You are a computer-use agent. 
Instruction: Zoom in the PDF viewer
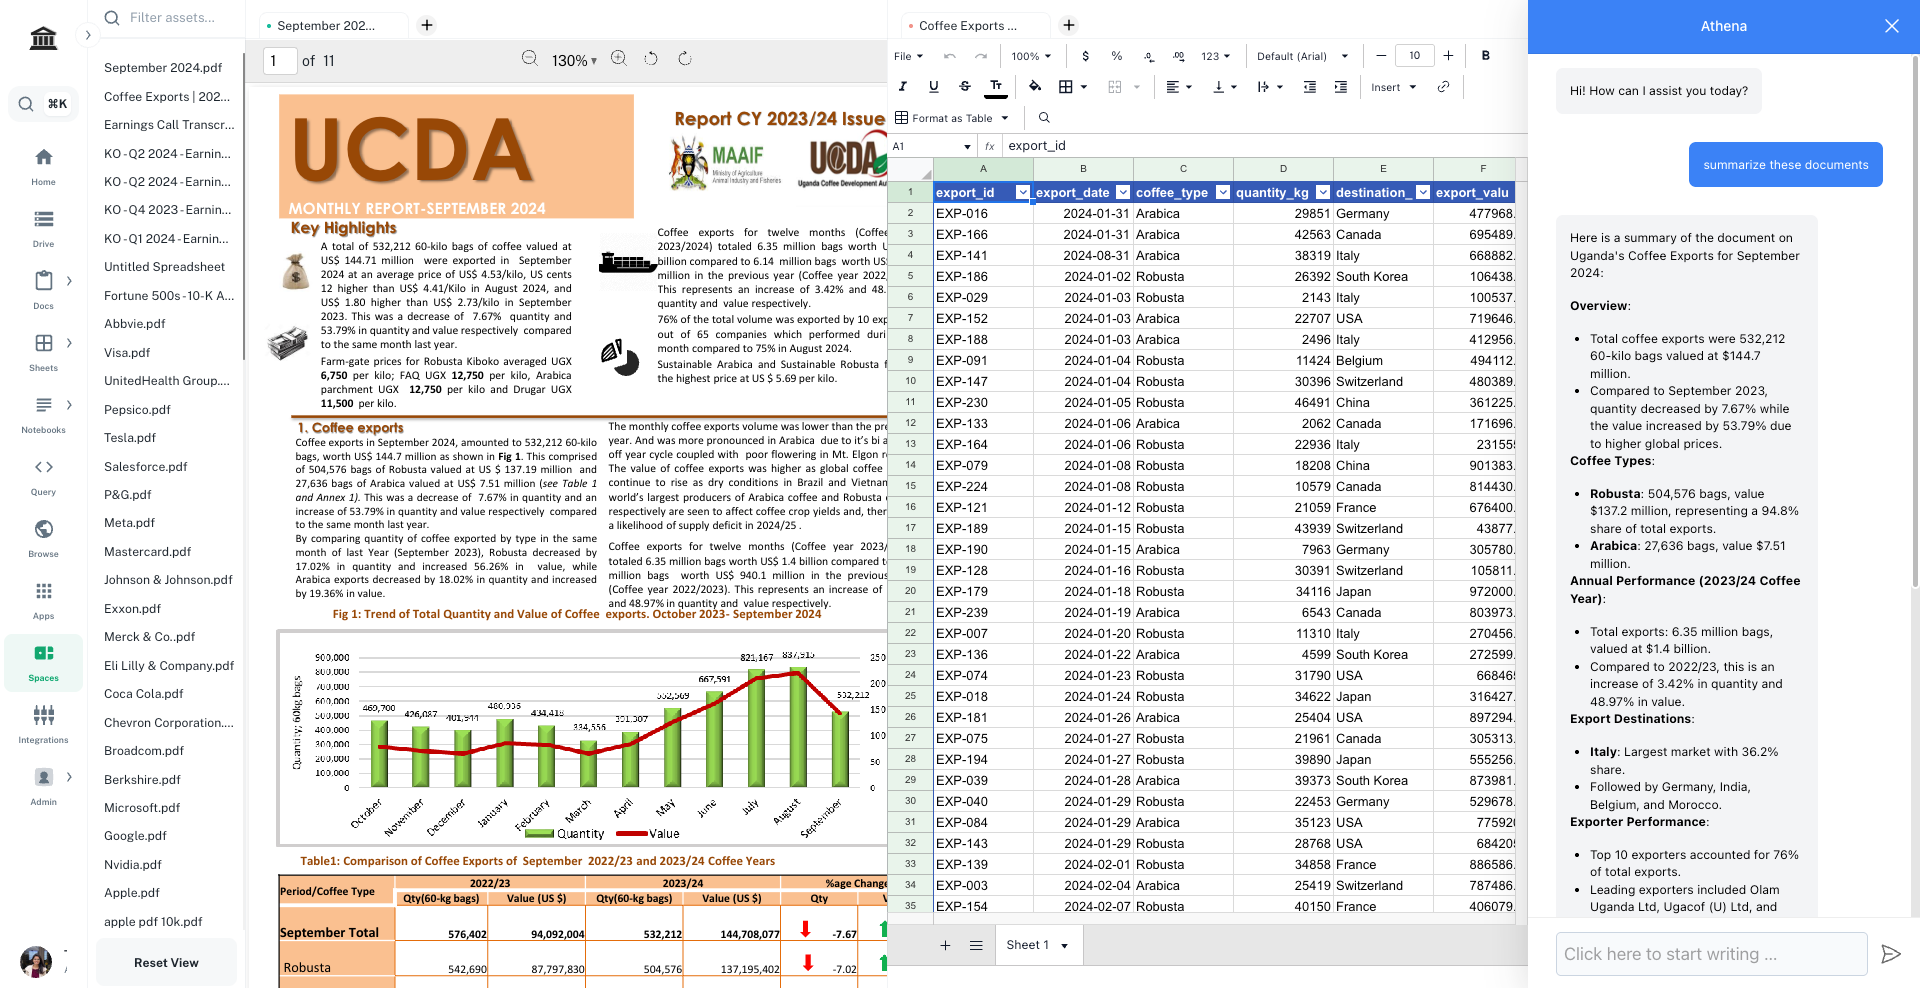619,59
